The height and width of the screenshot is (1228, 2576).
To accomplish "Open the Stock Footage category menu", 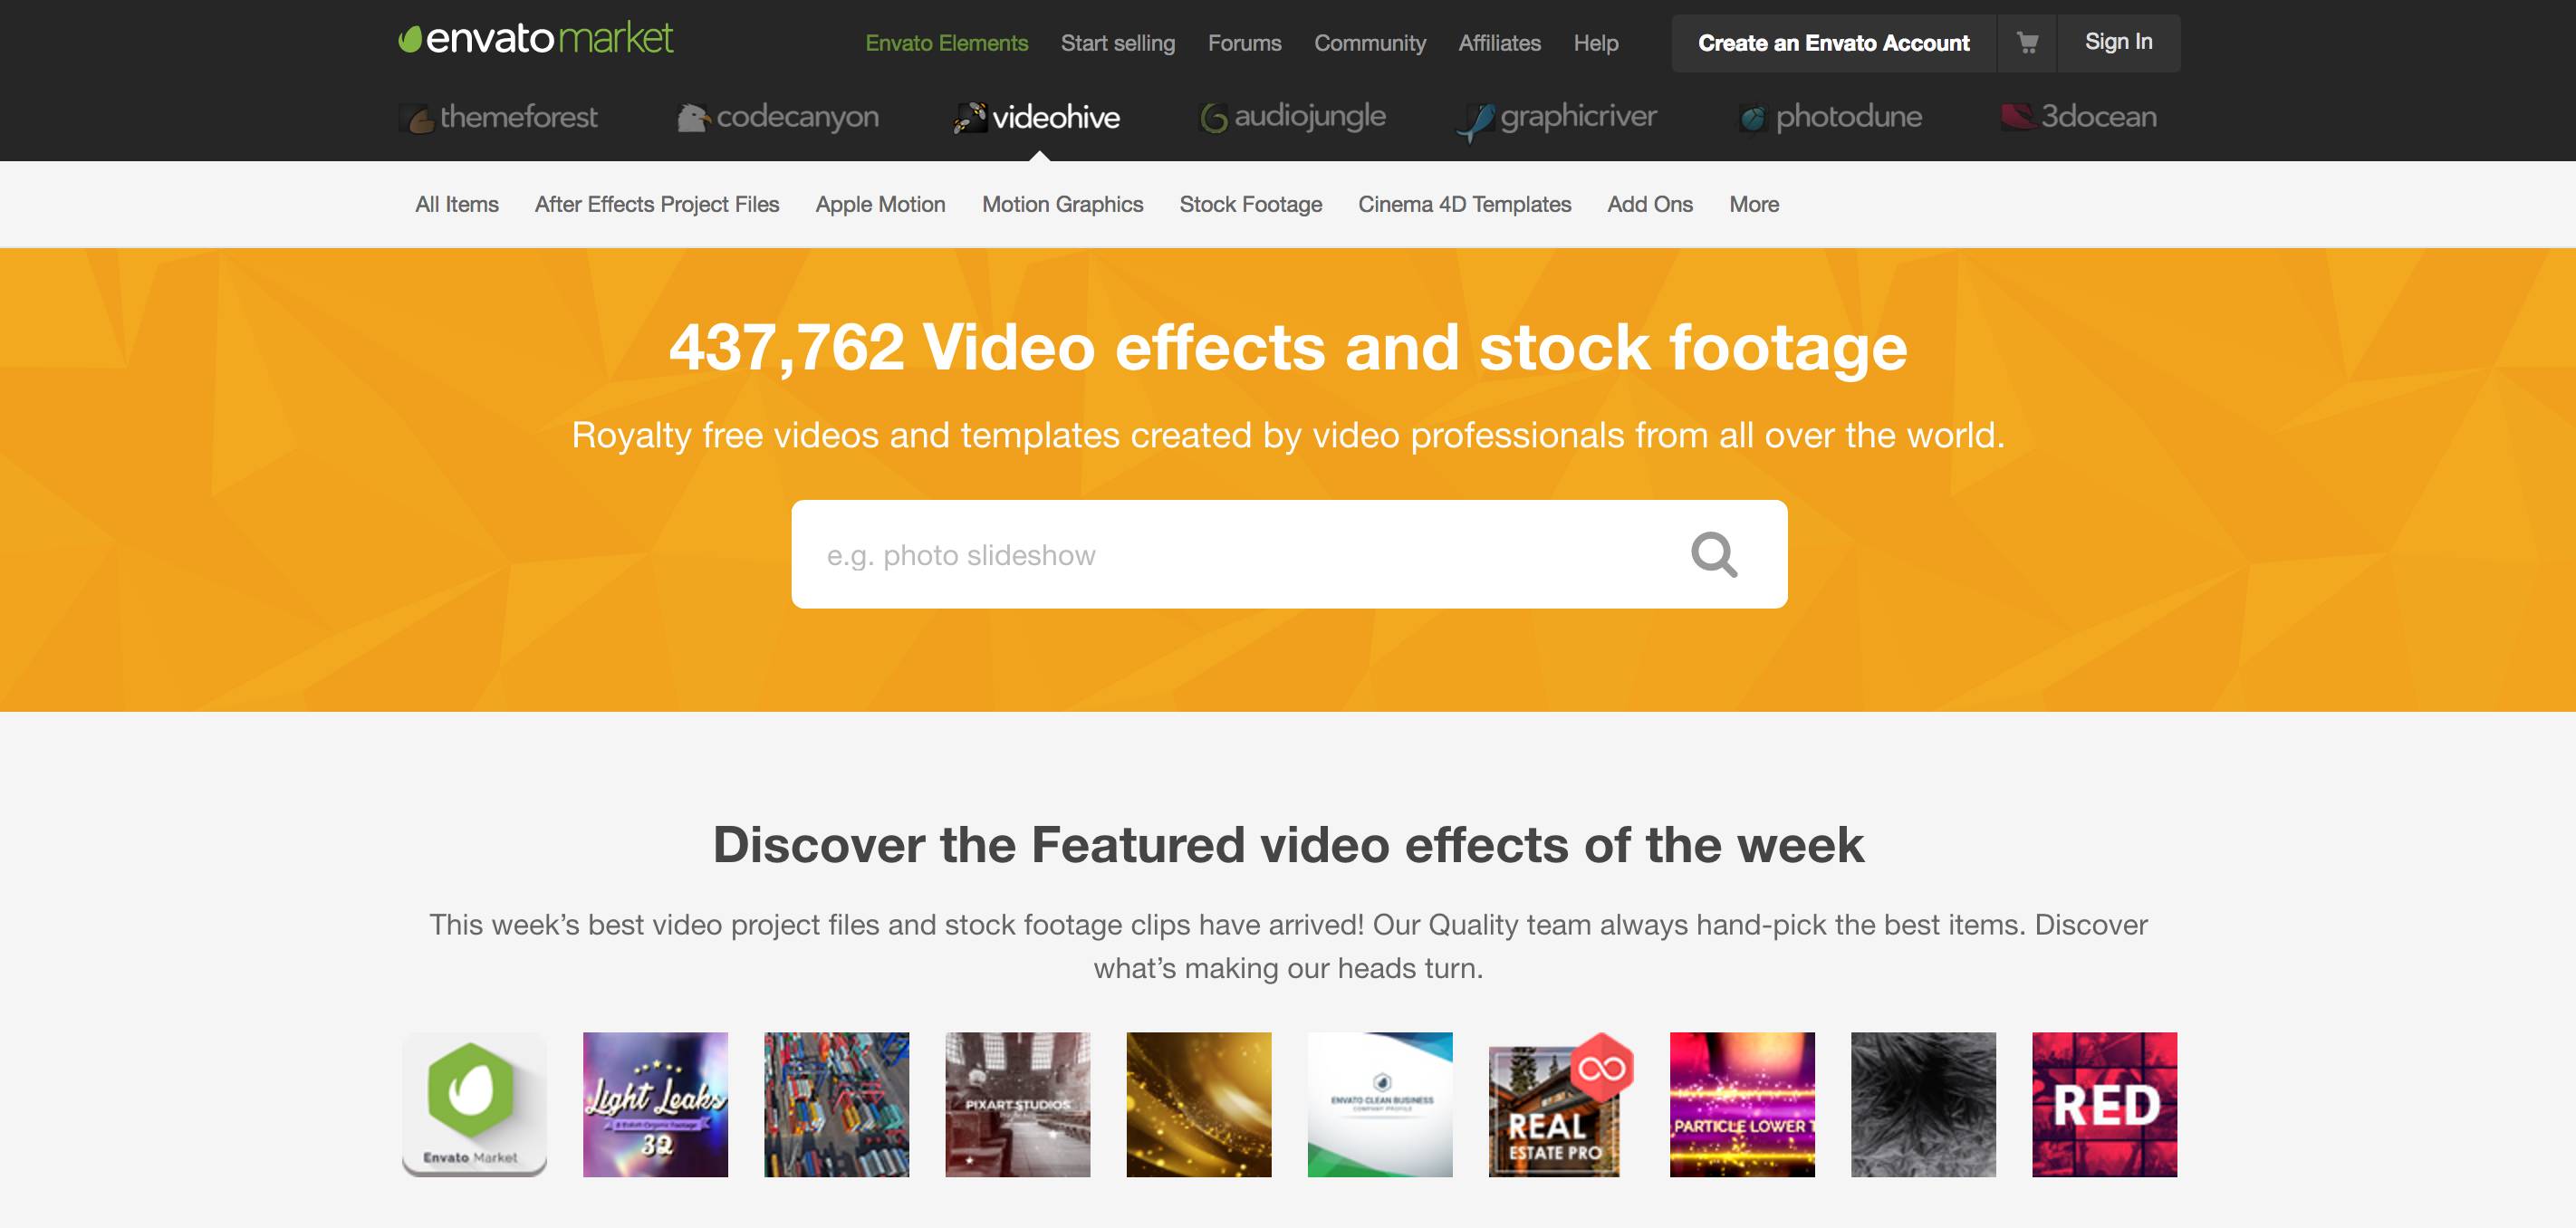I will 1250,204.
